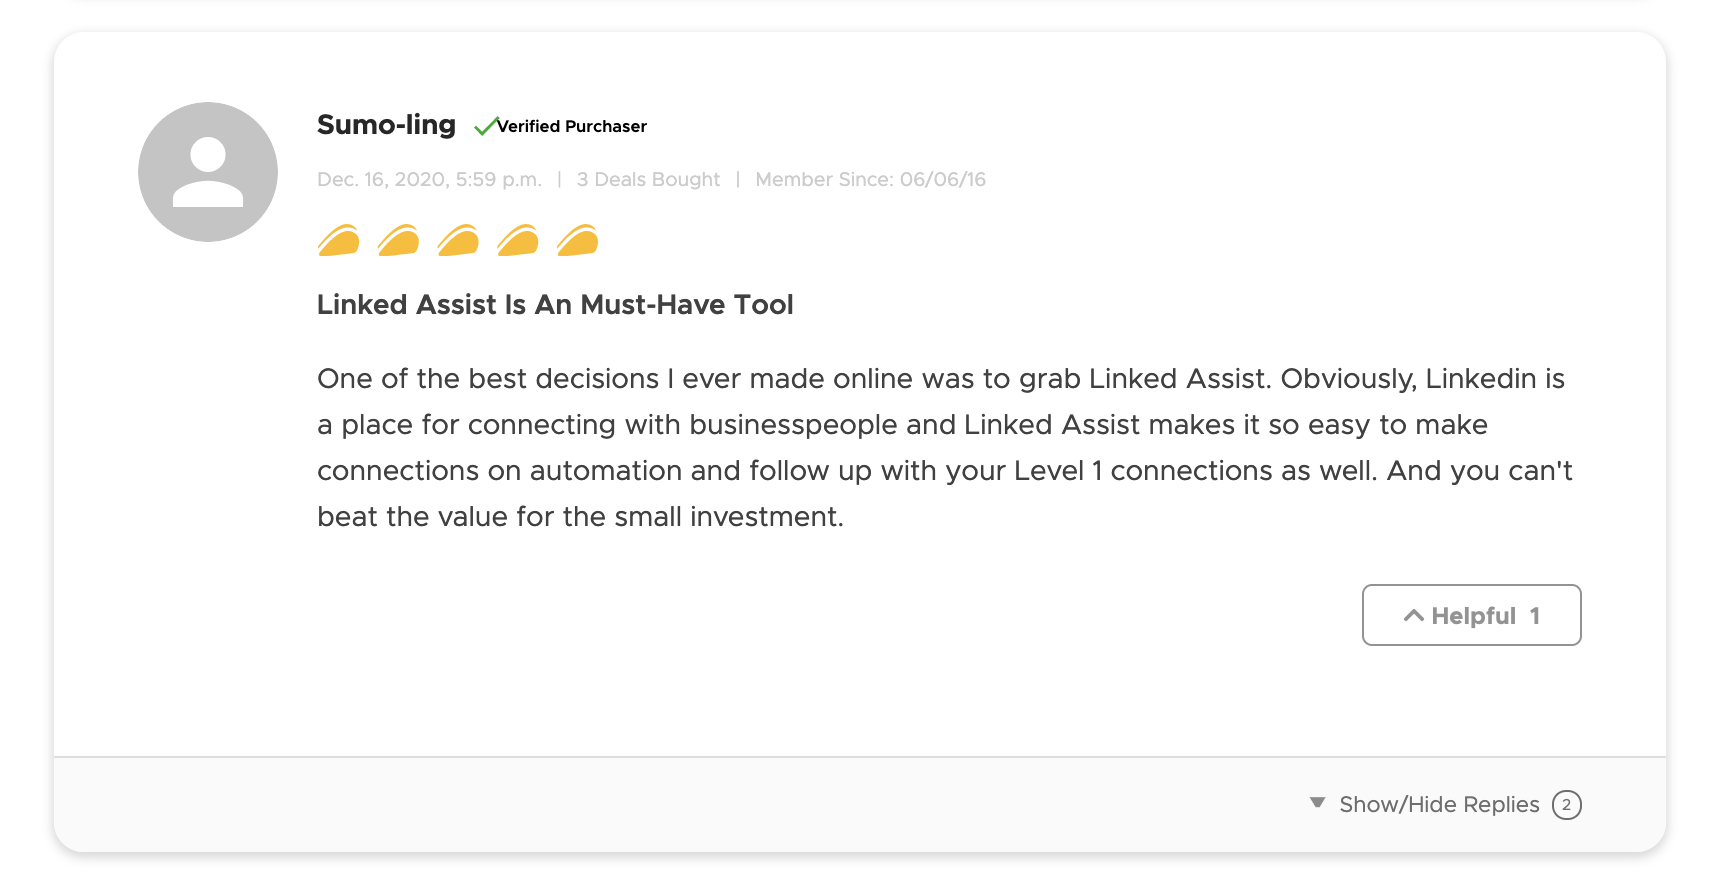Click the gray user avatar icon
The width and height of the screenshot is (1716, 890).
tap(208, 172)
